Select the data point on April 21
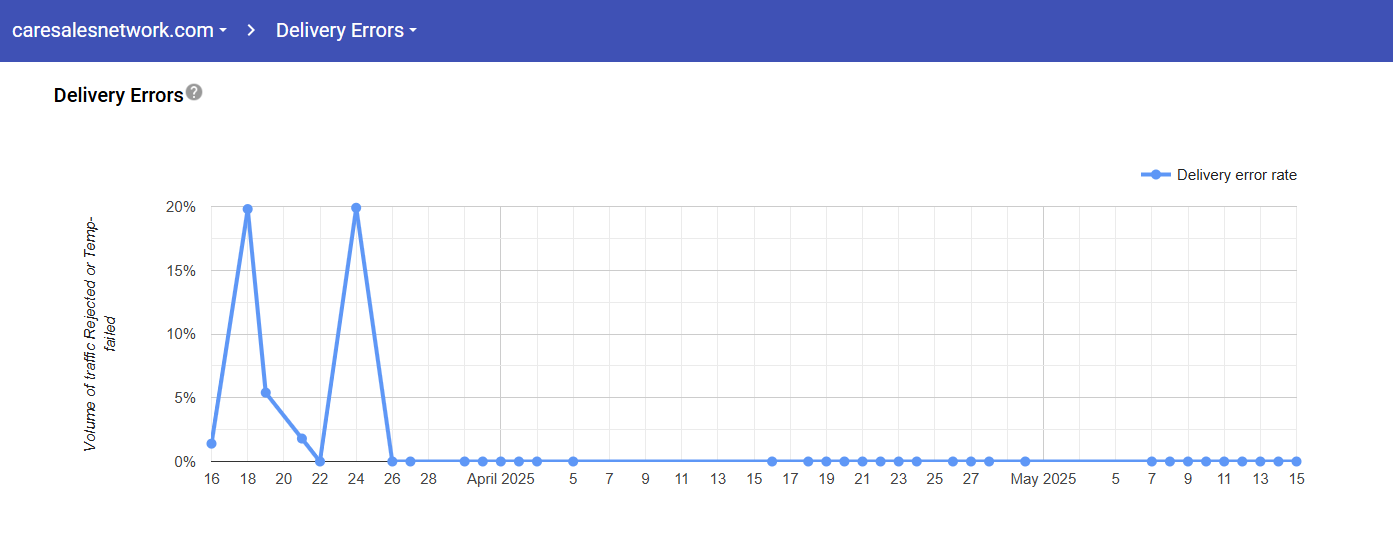The image size is (1393, 555). point(862,461)
